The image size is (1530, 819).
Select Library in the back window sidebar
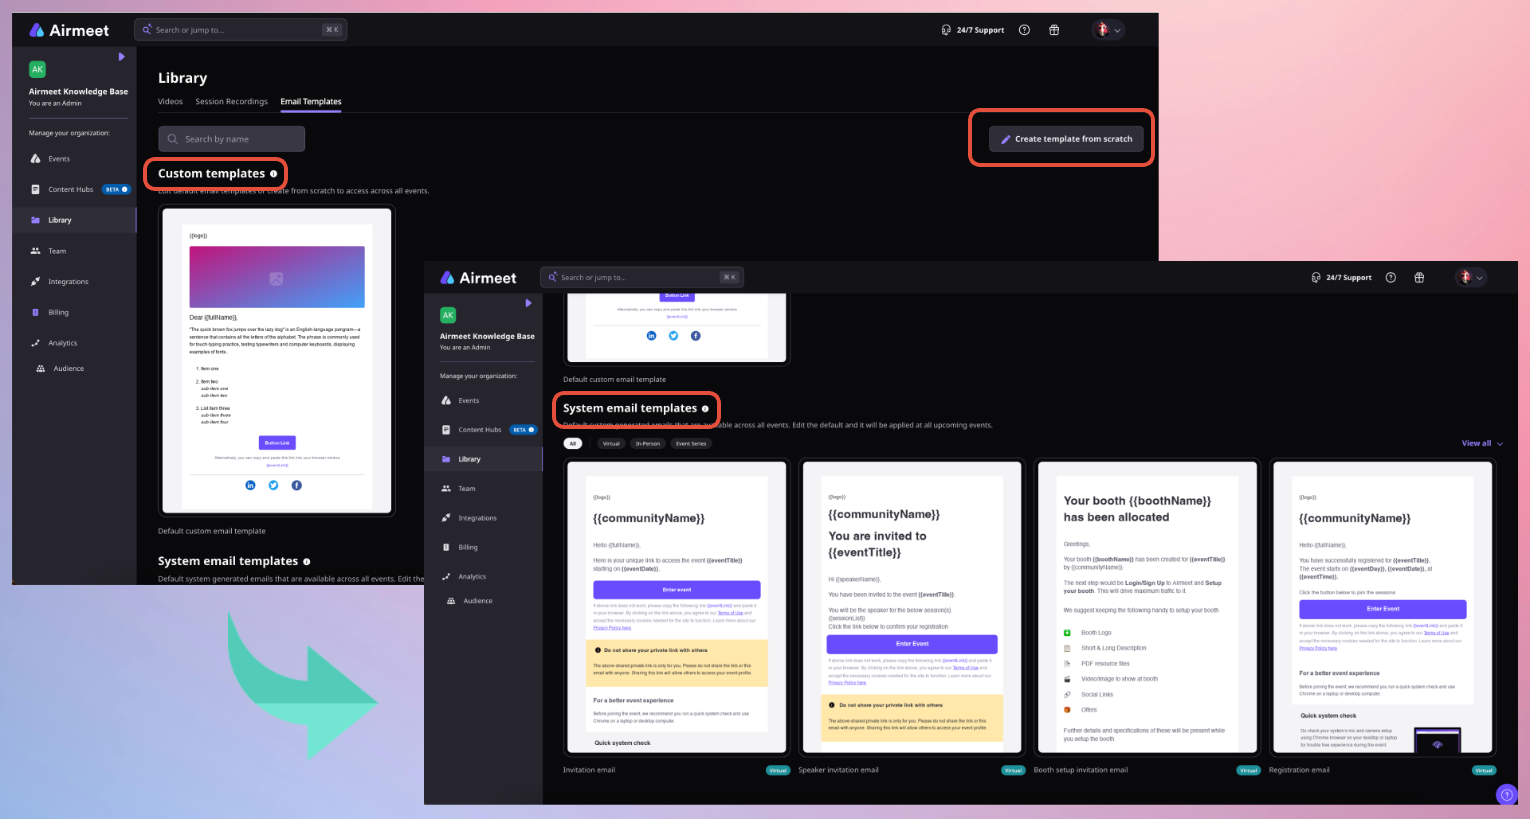74,220
